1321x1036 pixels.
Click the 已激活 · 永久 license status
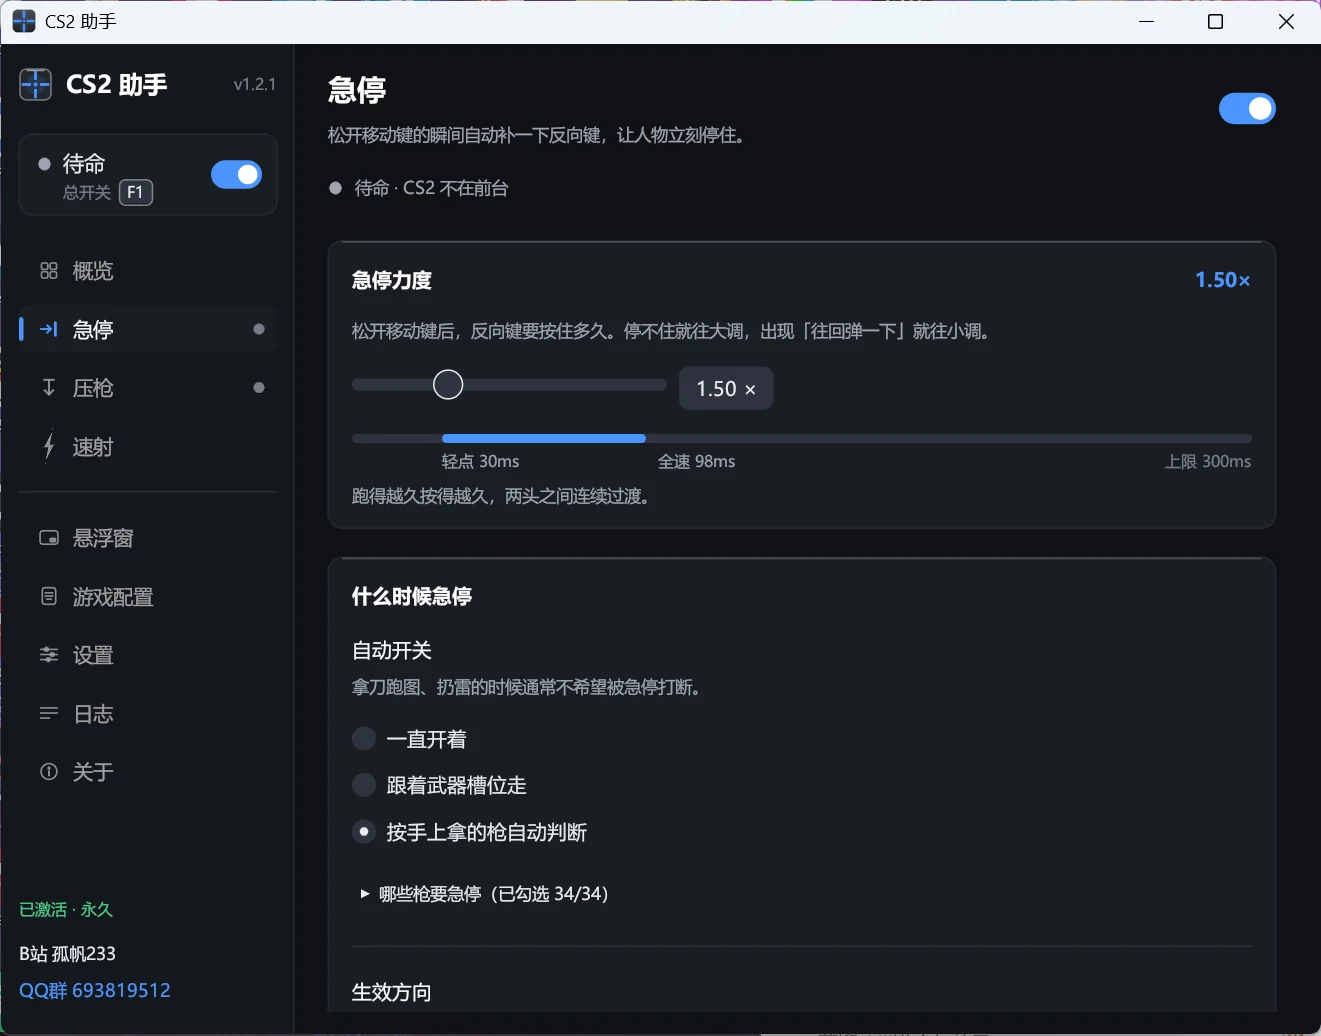(x=66, y=910)
